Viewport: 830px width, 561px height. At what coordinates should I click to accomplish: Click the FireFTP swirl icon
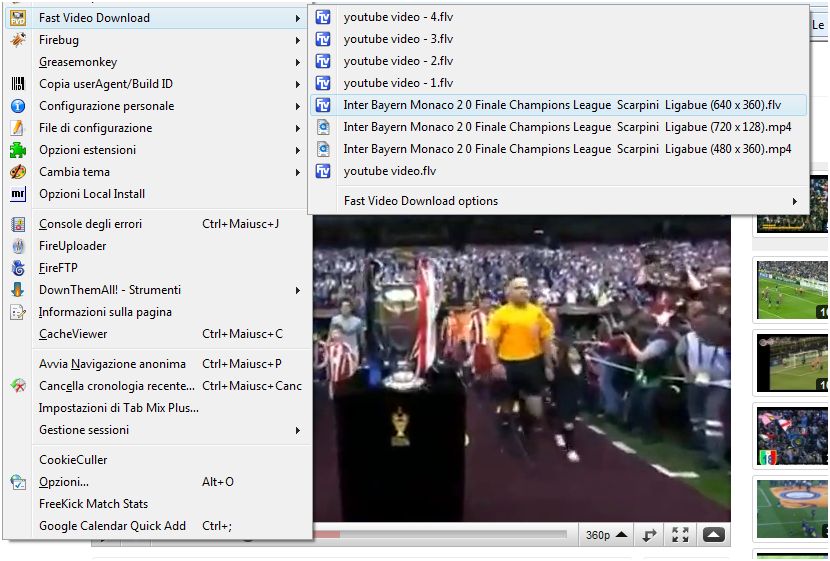(18, 268)
